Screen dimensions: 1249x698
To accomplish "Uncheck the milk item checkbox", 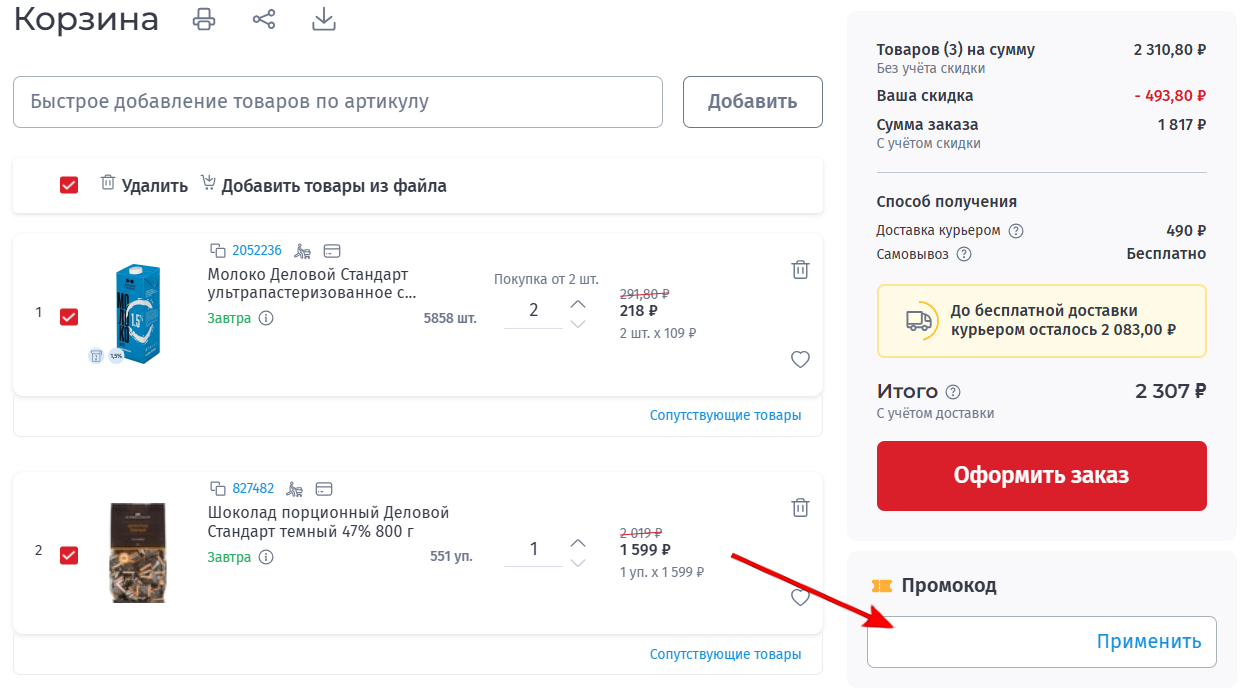I will [69, 316].
